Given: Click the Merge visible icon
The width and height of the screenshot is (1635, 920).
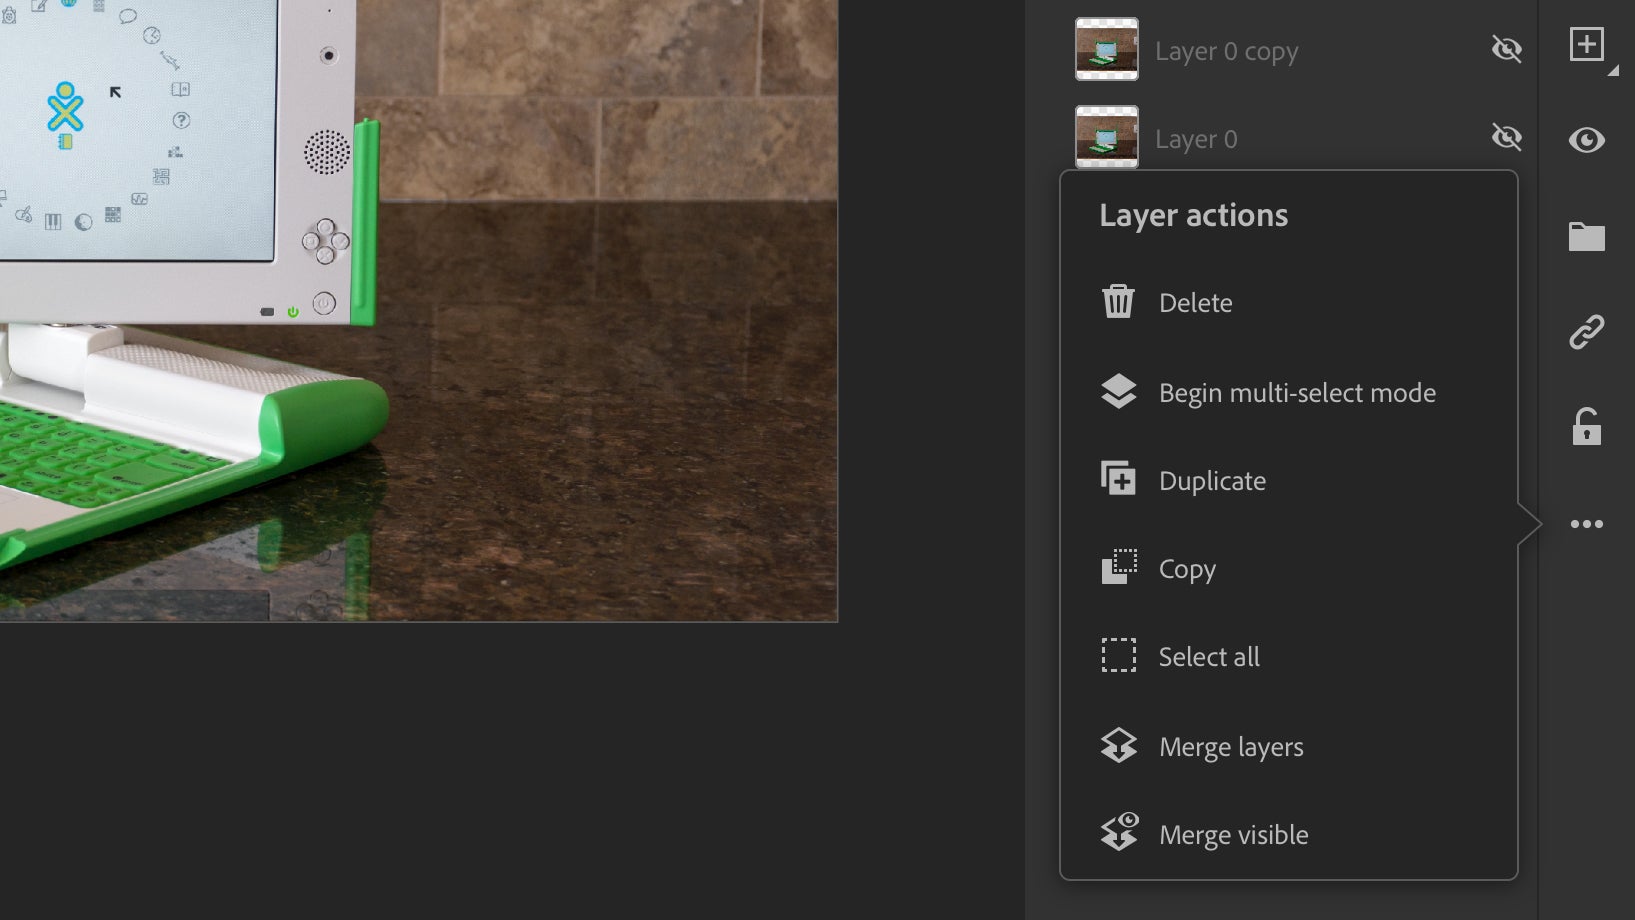Looking at the screenshot, I should pos(1119,833).
